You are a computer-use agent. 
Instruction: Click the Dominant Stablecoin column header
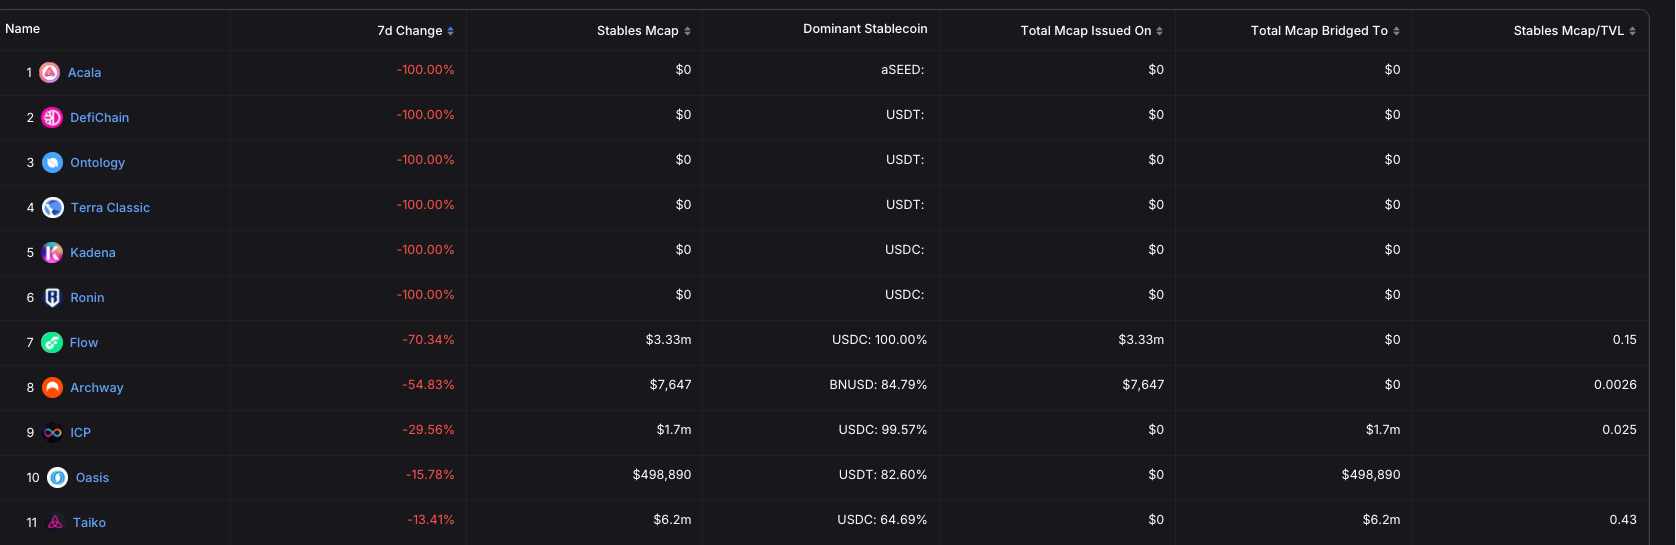tap(865, 29)
